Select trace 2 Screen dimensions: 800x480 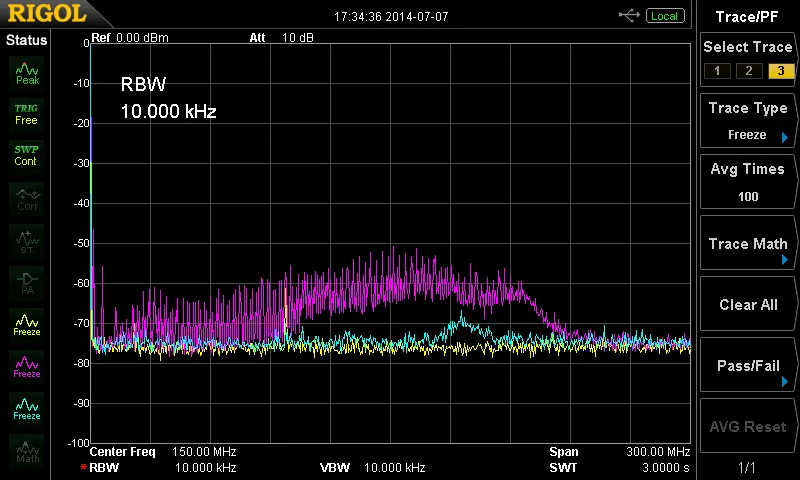coord(748,71)
